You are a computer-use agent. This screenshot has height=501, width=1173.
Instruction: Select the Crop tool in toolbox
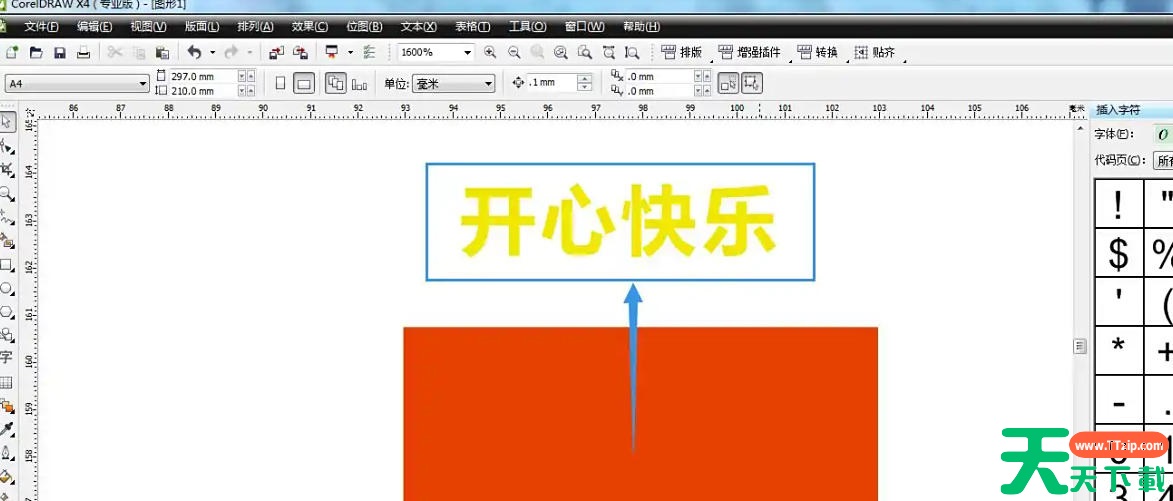[7, 170]
